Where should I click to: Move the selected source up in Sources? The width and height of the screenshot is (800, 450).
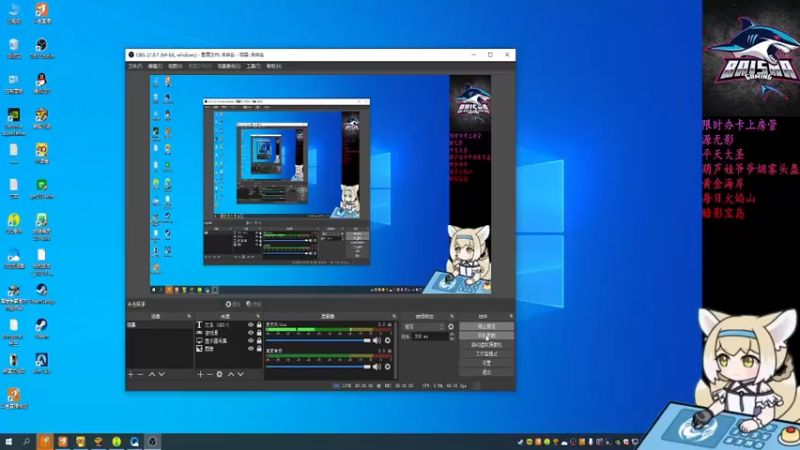click(x=231, y=374)
